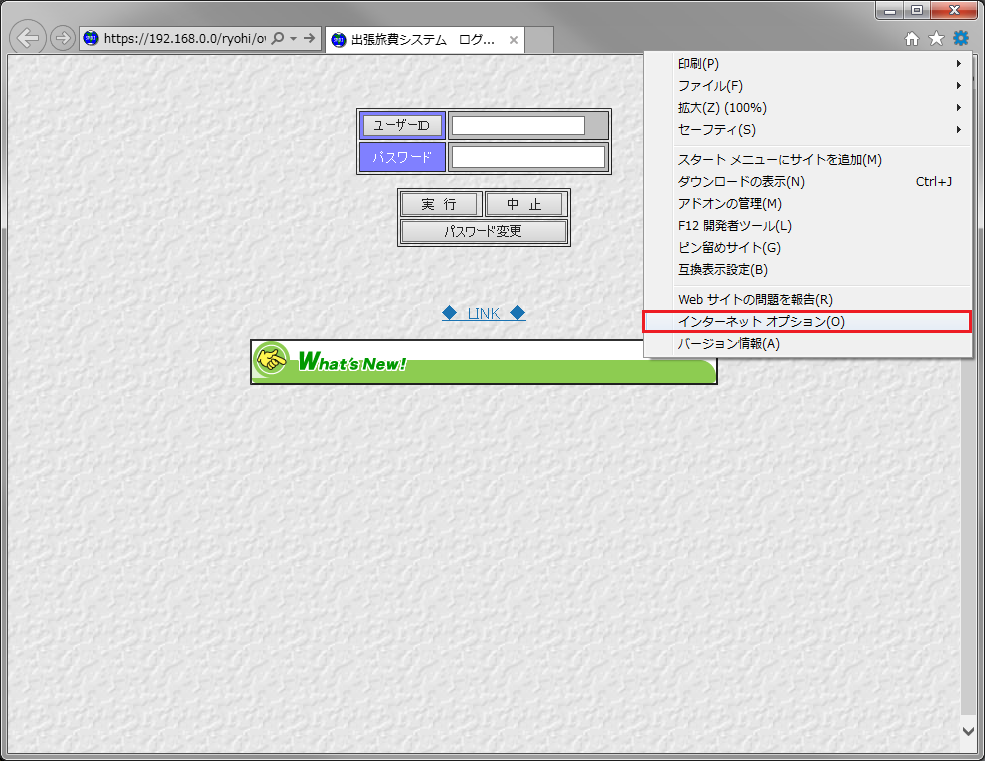Click the Home icon

[x=912, y=39]
